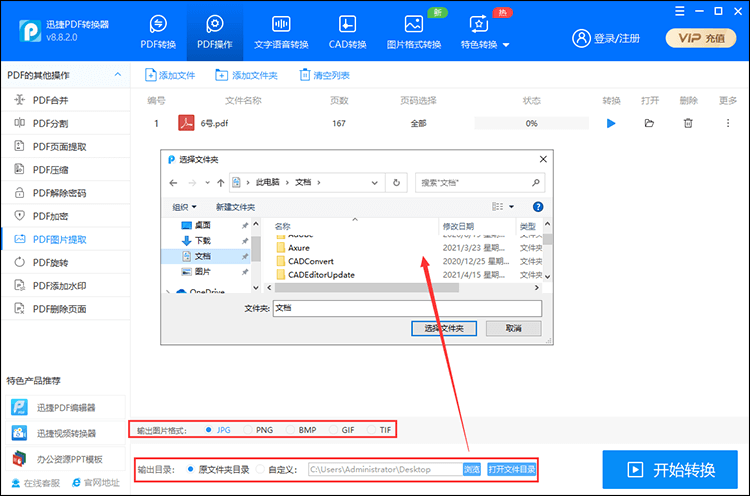Image resolution: width=750 pixels, height=496 pixels.
Task: Select PDF分割 in the sidebar
Action: tap(66, 123)
